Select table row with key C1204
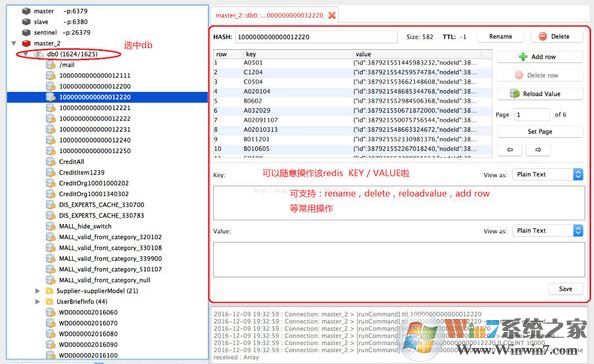The width and height of the screenshot is (594, 364). tap(353, 72)
